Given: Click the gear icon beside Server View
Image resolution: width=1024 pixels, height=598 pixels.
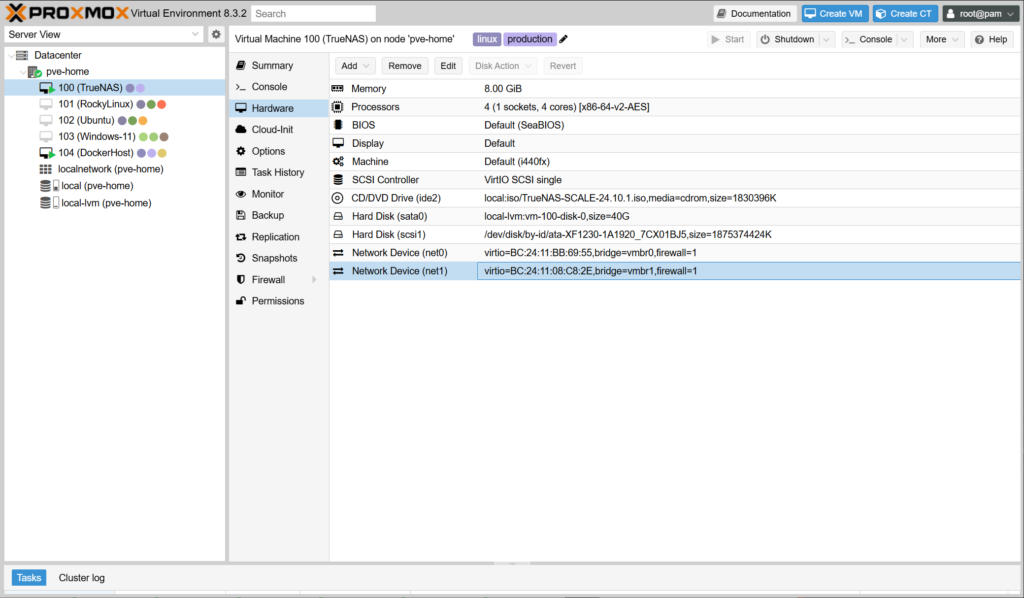Looking at the screenshot, I should (216, 34).
